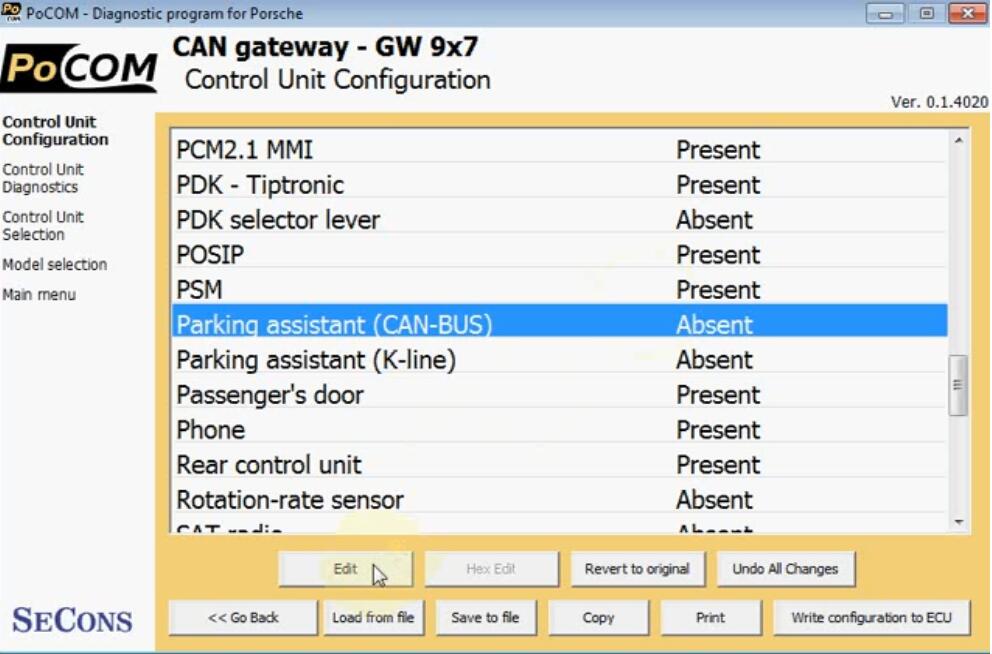This screenshot has width=992, height=654.
Task: Click the Edit button
Action: 345,569
